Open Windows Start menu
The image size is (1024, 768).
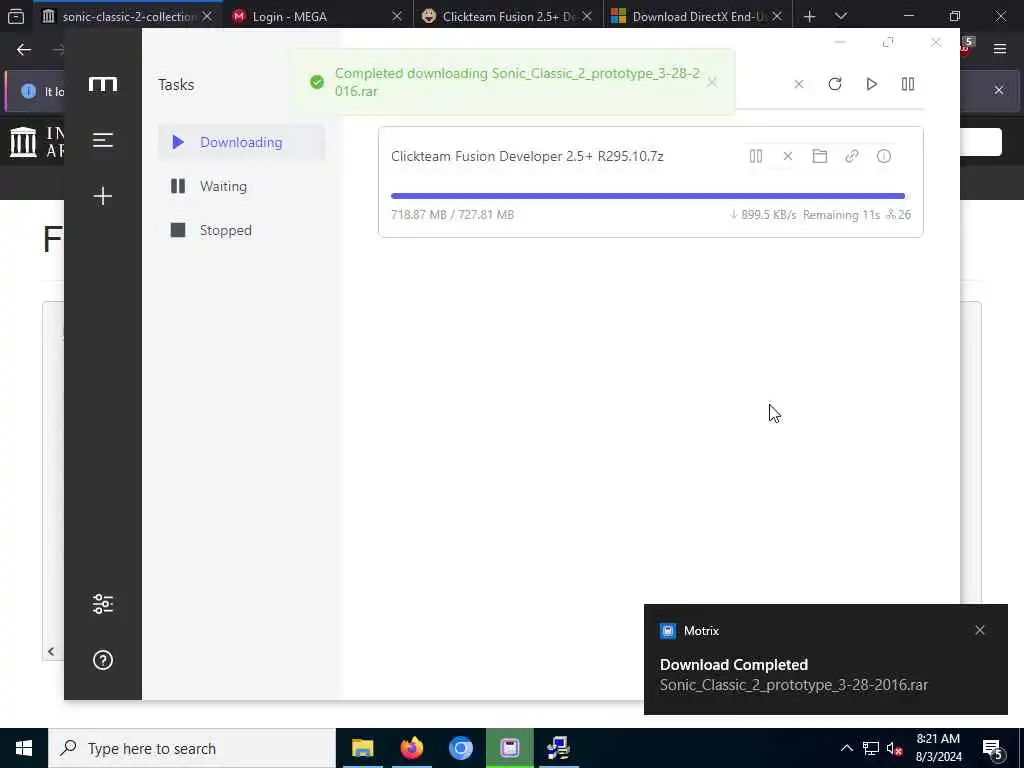click(24, 748)
